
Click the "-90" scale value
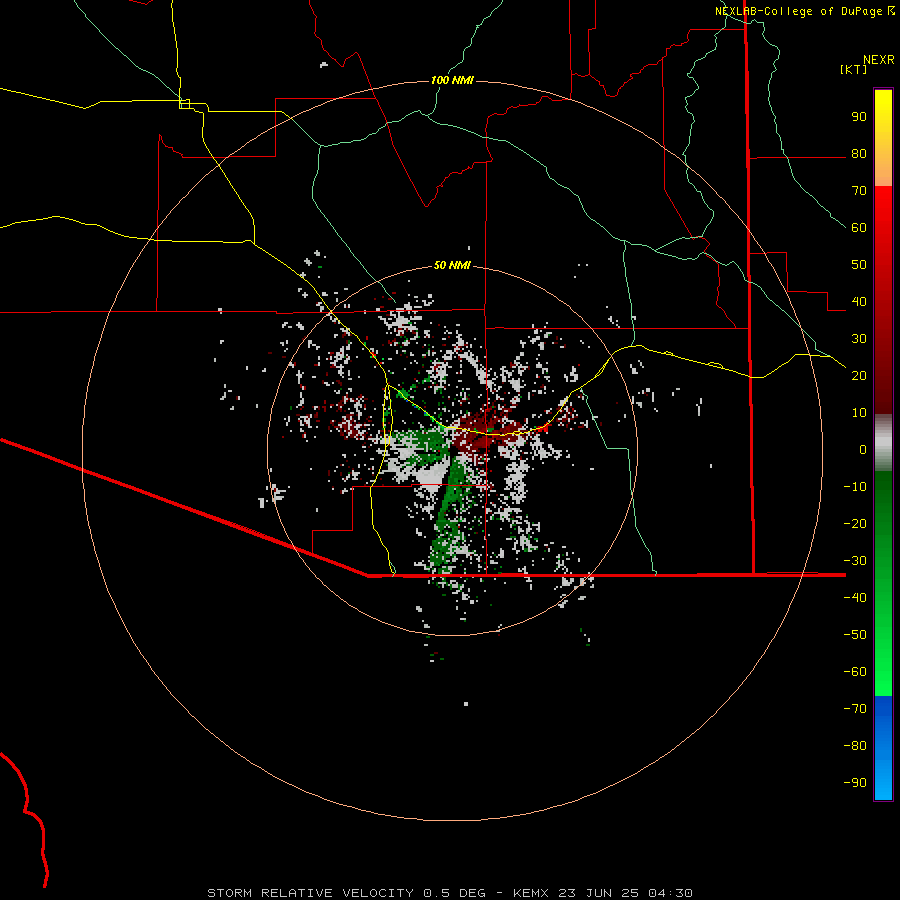click(x=855, y=783)
